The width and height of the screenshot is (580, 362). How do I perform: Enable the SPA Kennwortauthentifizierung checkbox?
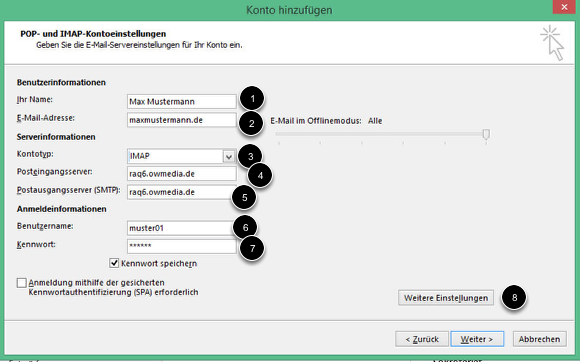coord(22,283)
